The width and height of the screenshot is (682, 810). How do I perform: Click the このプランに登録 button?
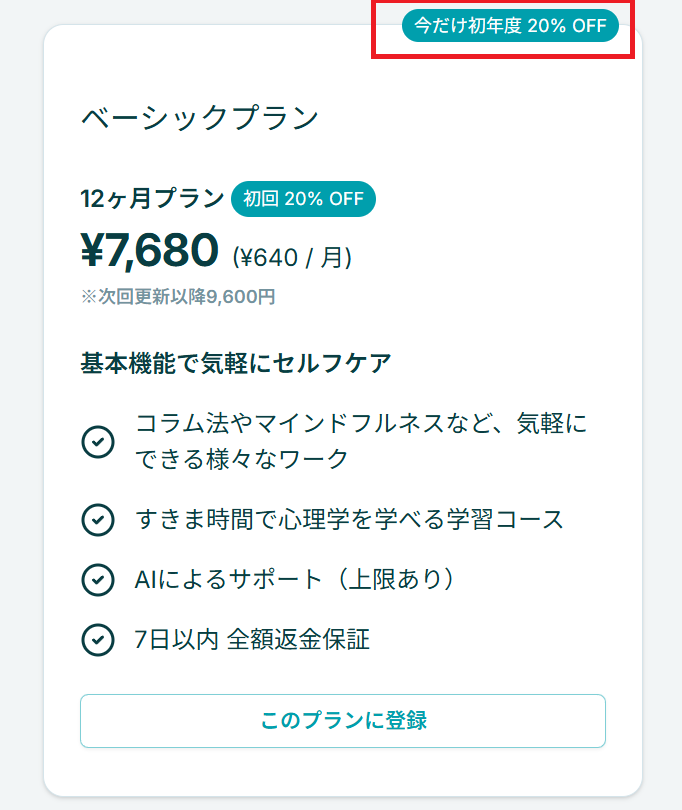point(343,721)
